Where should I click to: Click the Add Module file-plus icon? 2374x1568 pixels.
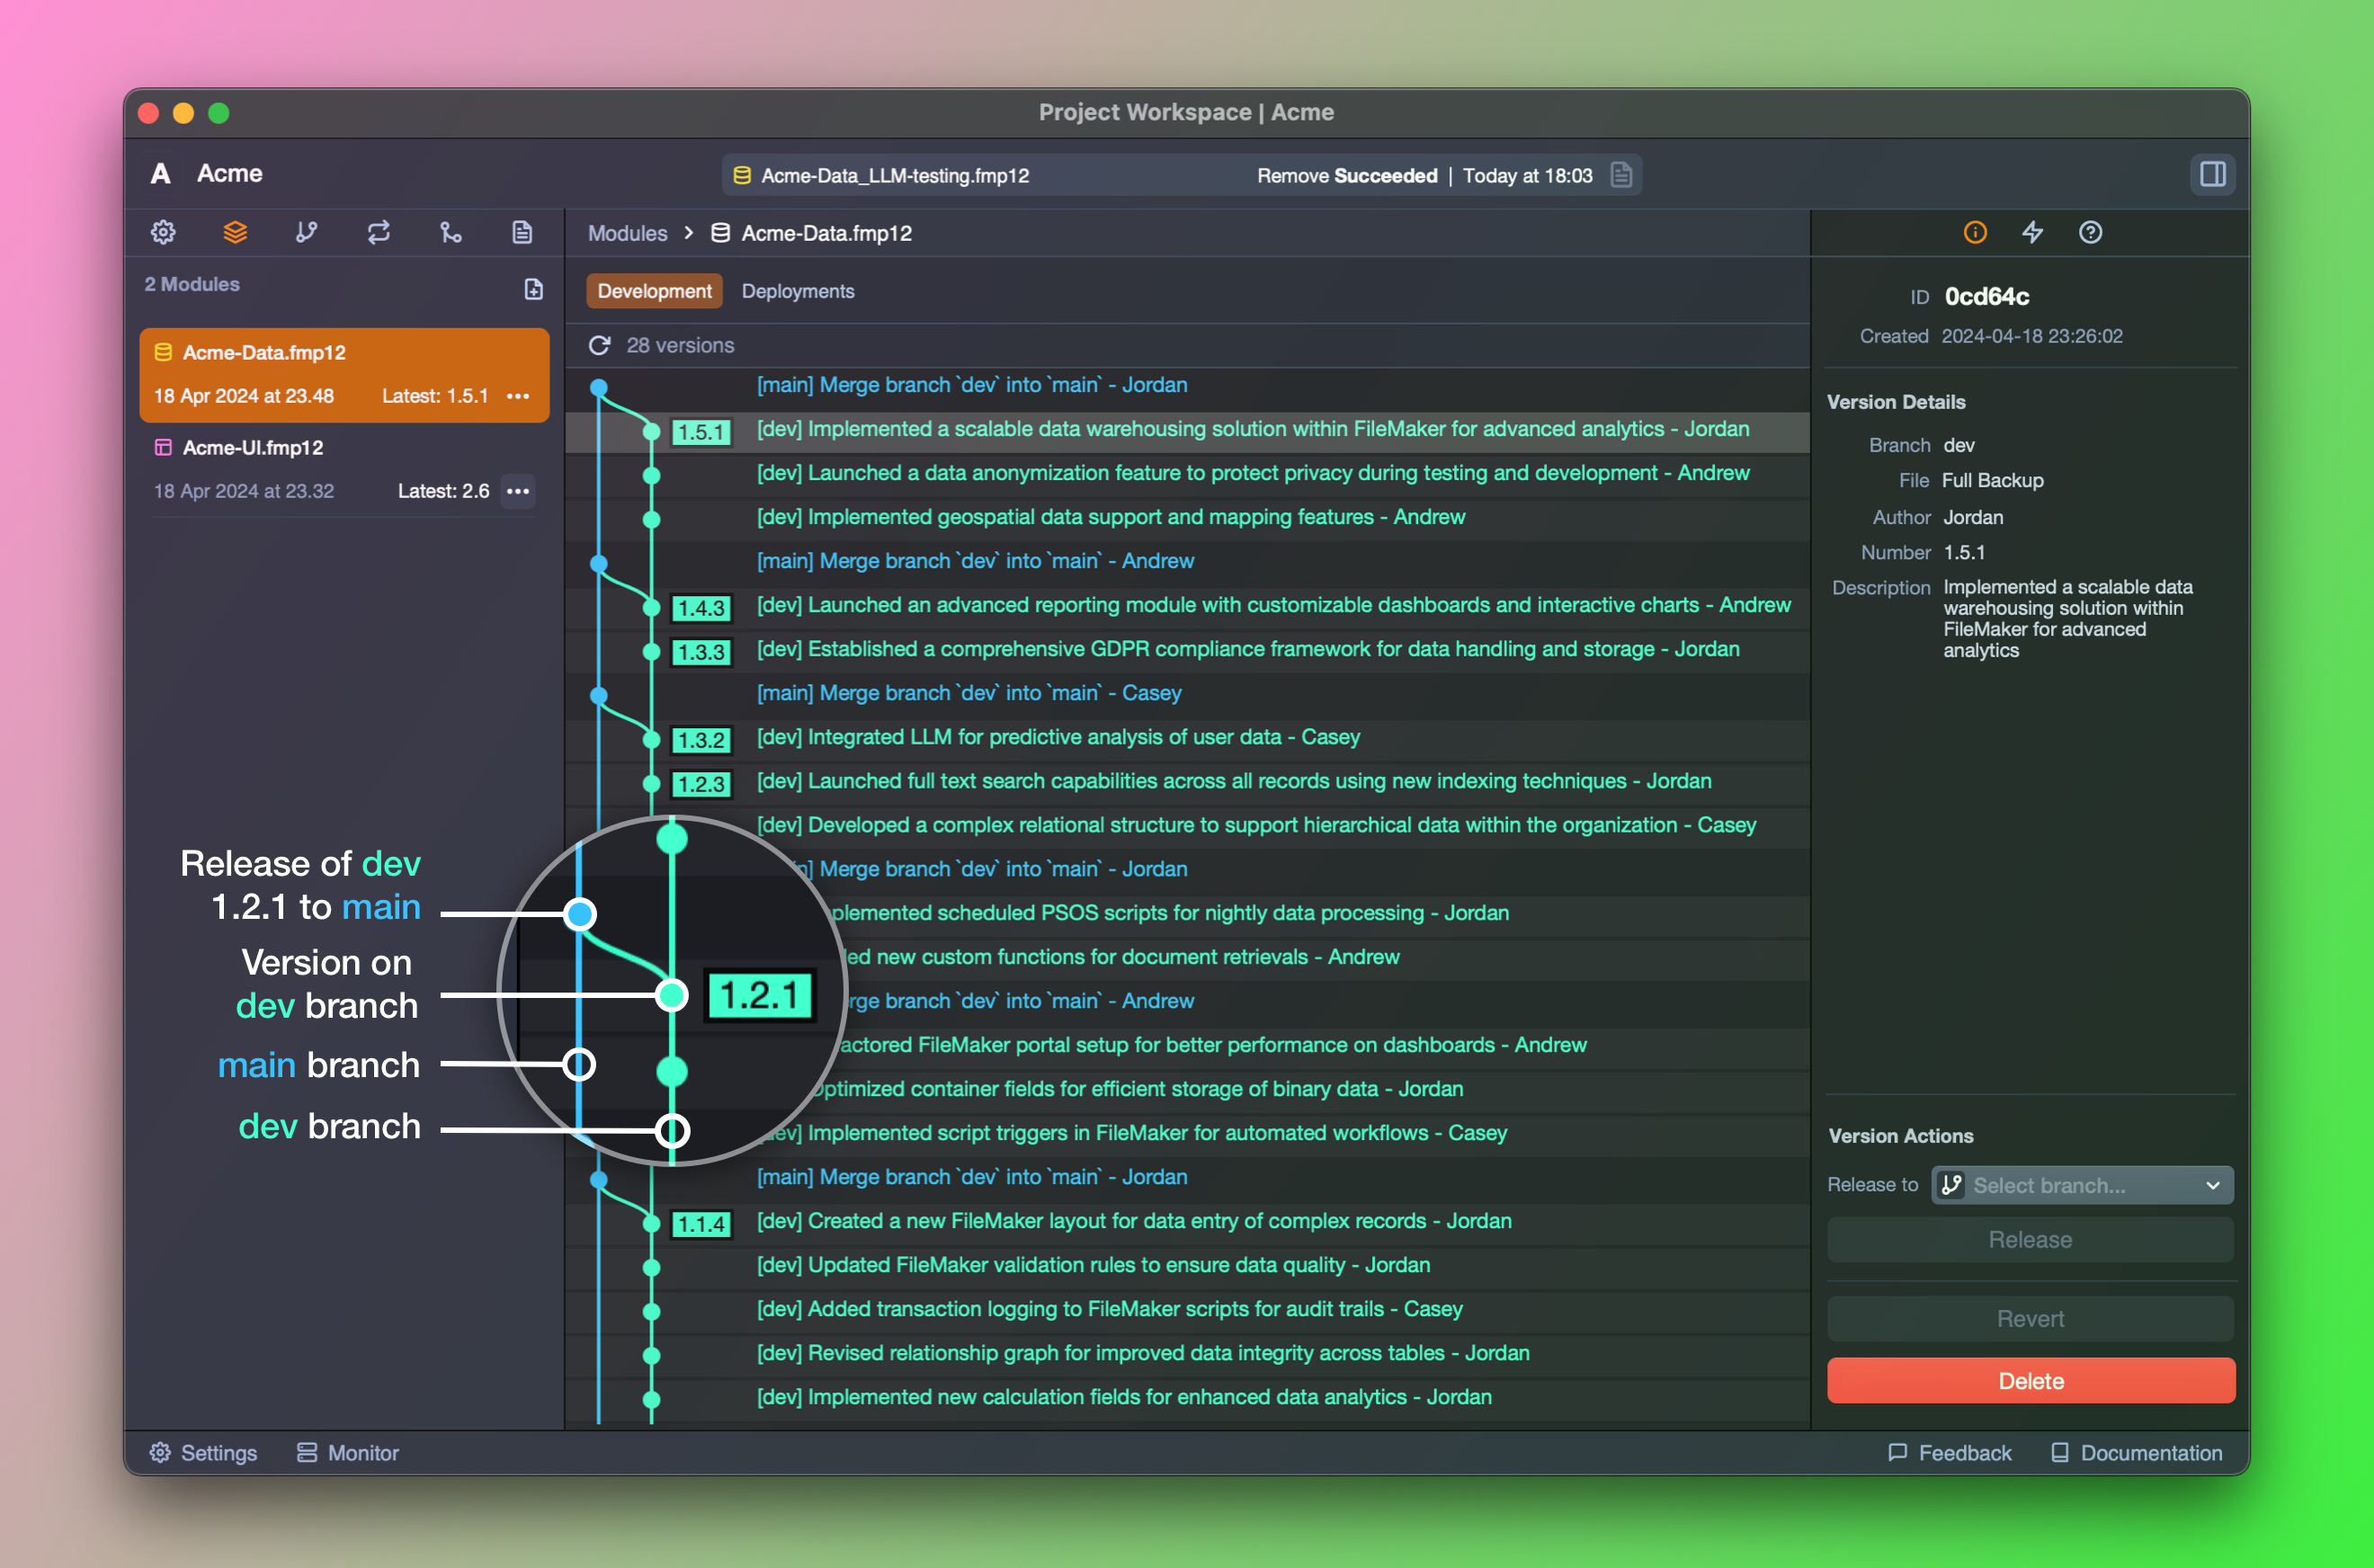pos(534,289)
